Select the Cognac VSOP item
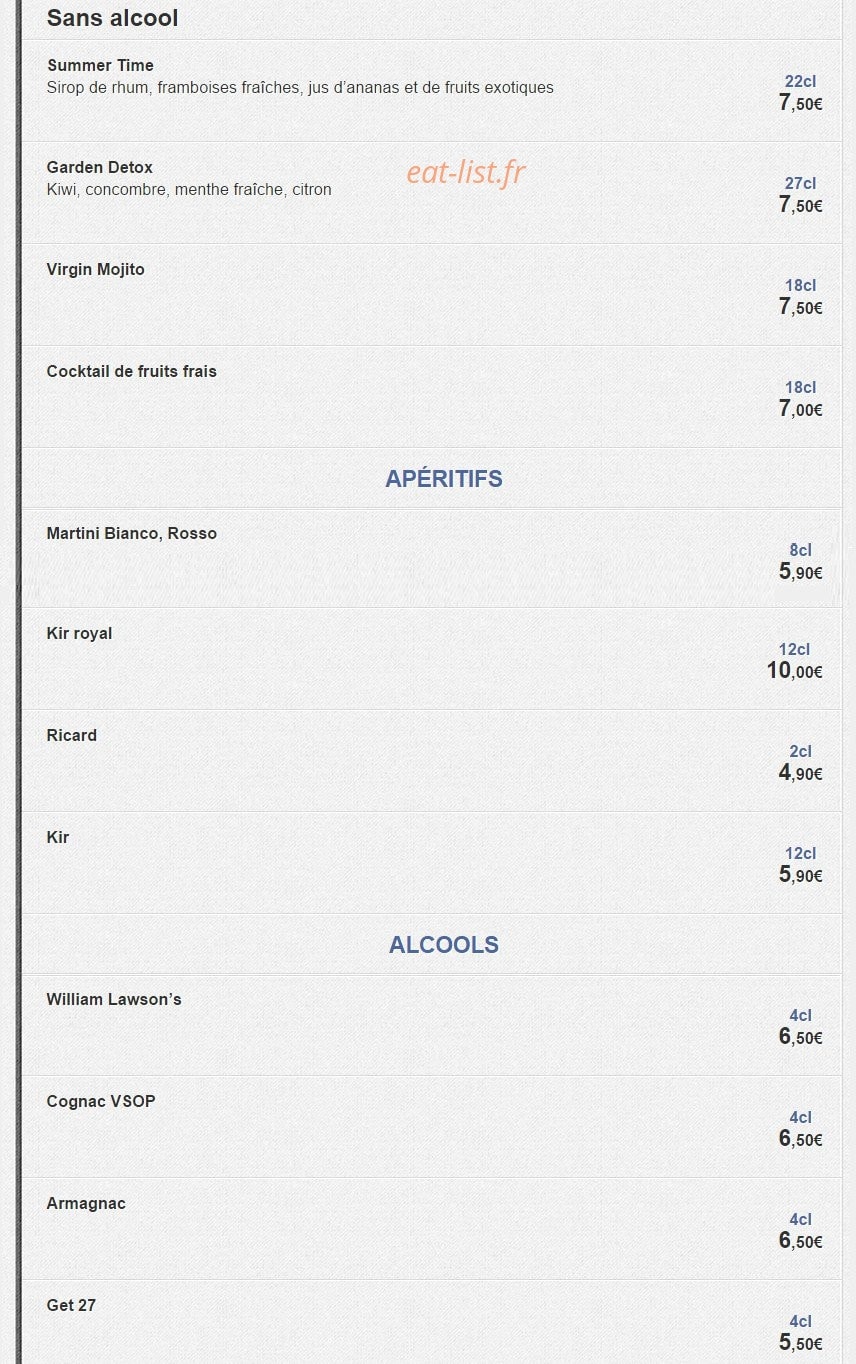856x1364 pixels. click(432, 1127)
